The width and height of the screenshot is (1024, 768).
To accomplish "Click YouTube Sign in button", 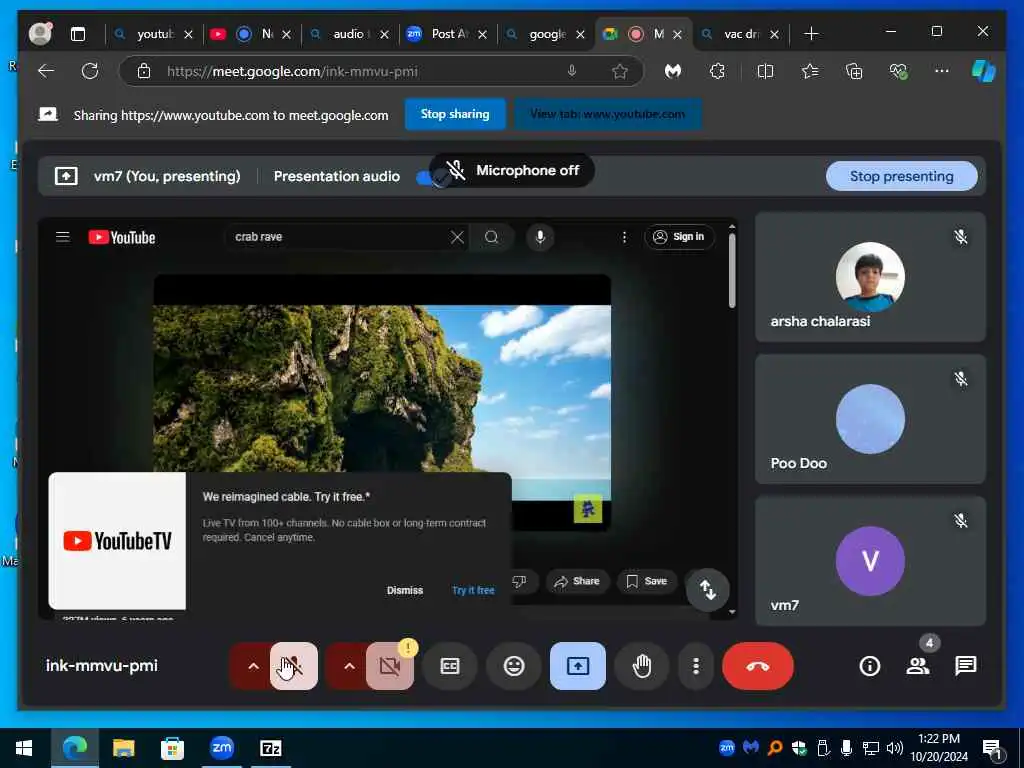I will tap(679, 237).
